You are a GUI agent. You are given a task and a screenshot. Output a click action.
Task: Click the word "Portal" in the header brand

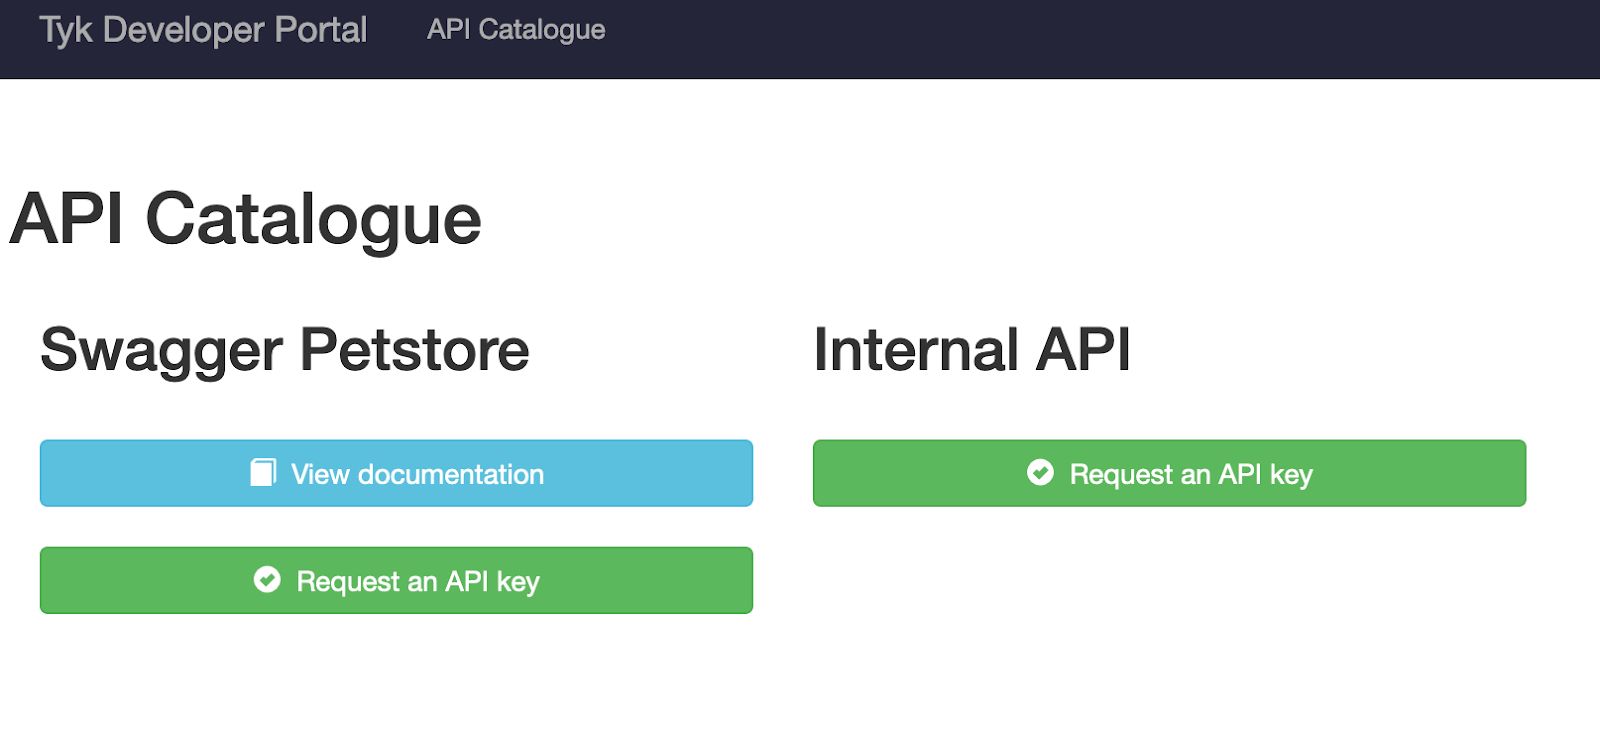[x=320, y=30]
